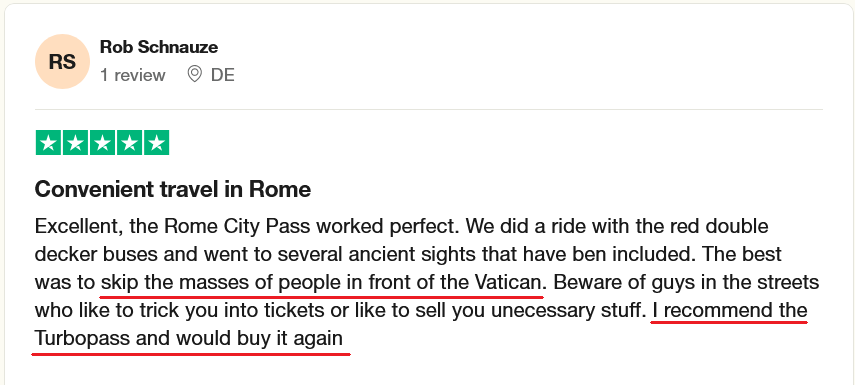Click the third green rating star
The height and width of the screenshot is (385, 855).
(x=102, y=143)
